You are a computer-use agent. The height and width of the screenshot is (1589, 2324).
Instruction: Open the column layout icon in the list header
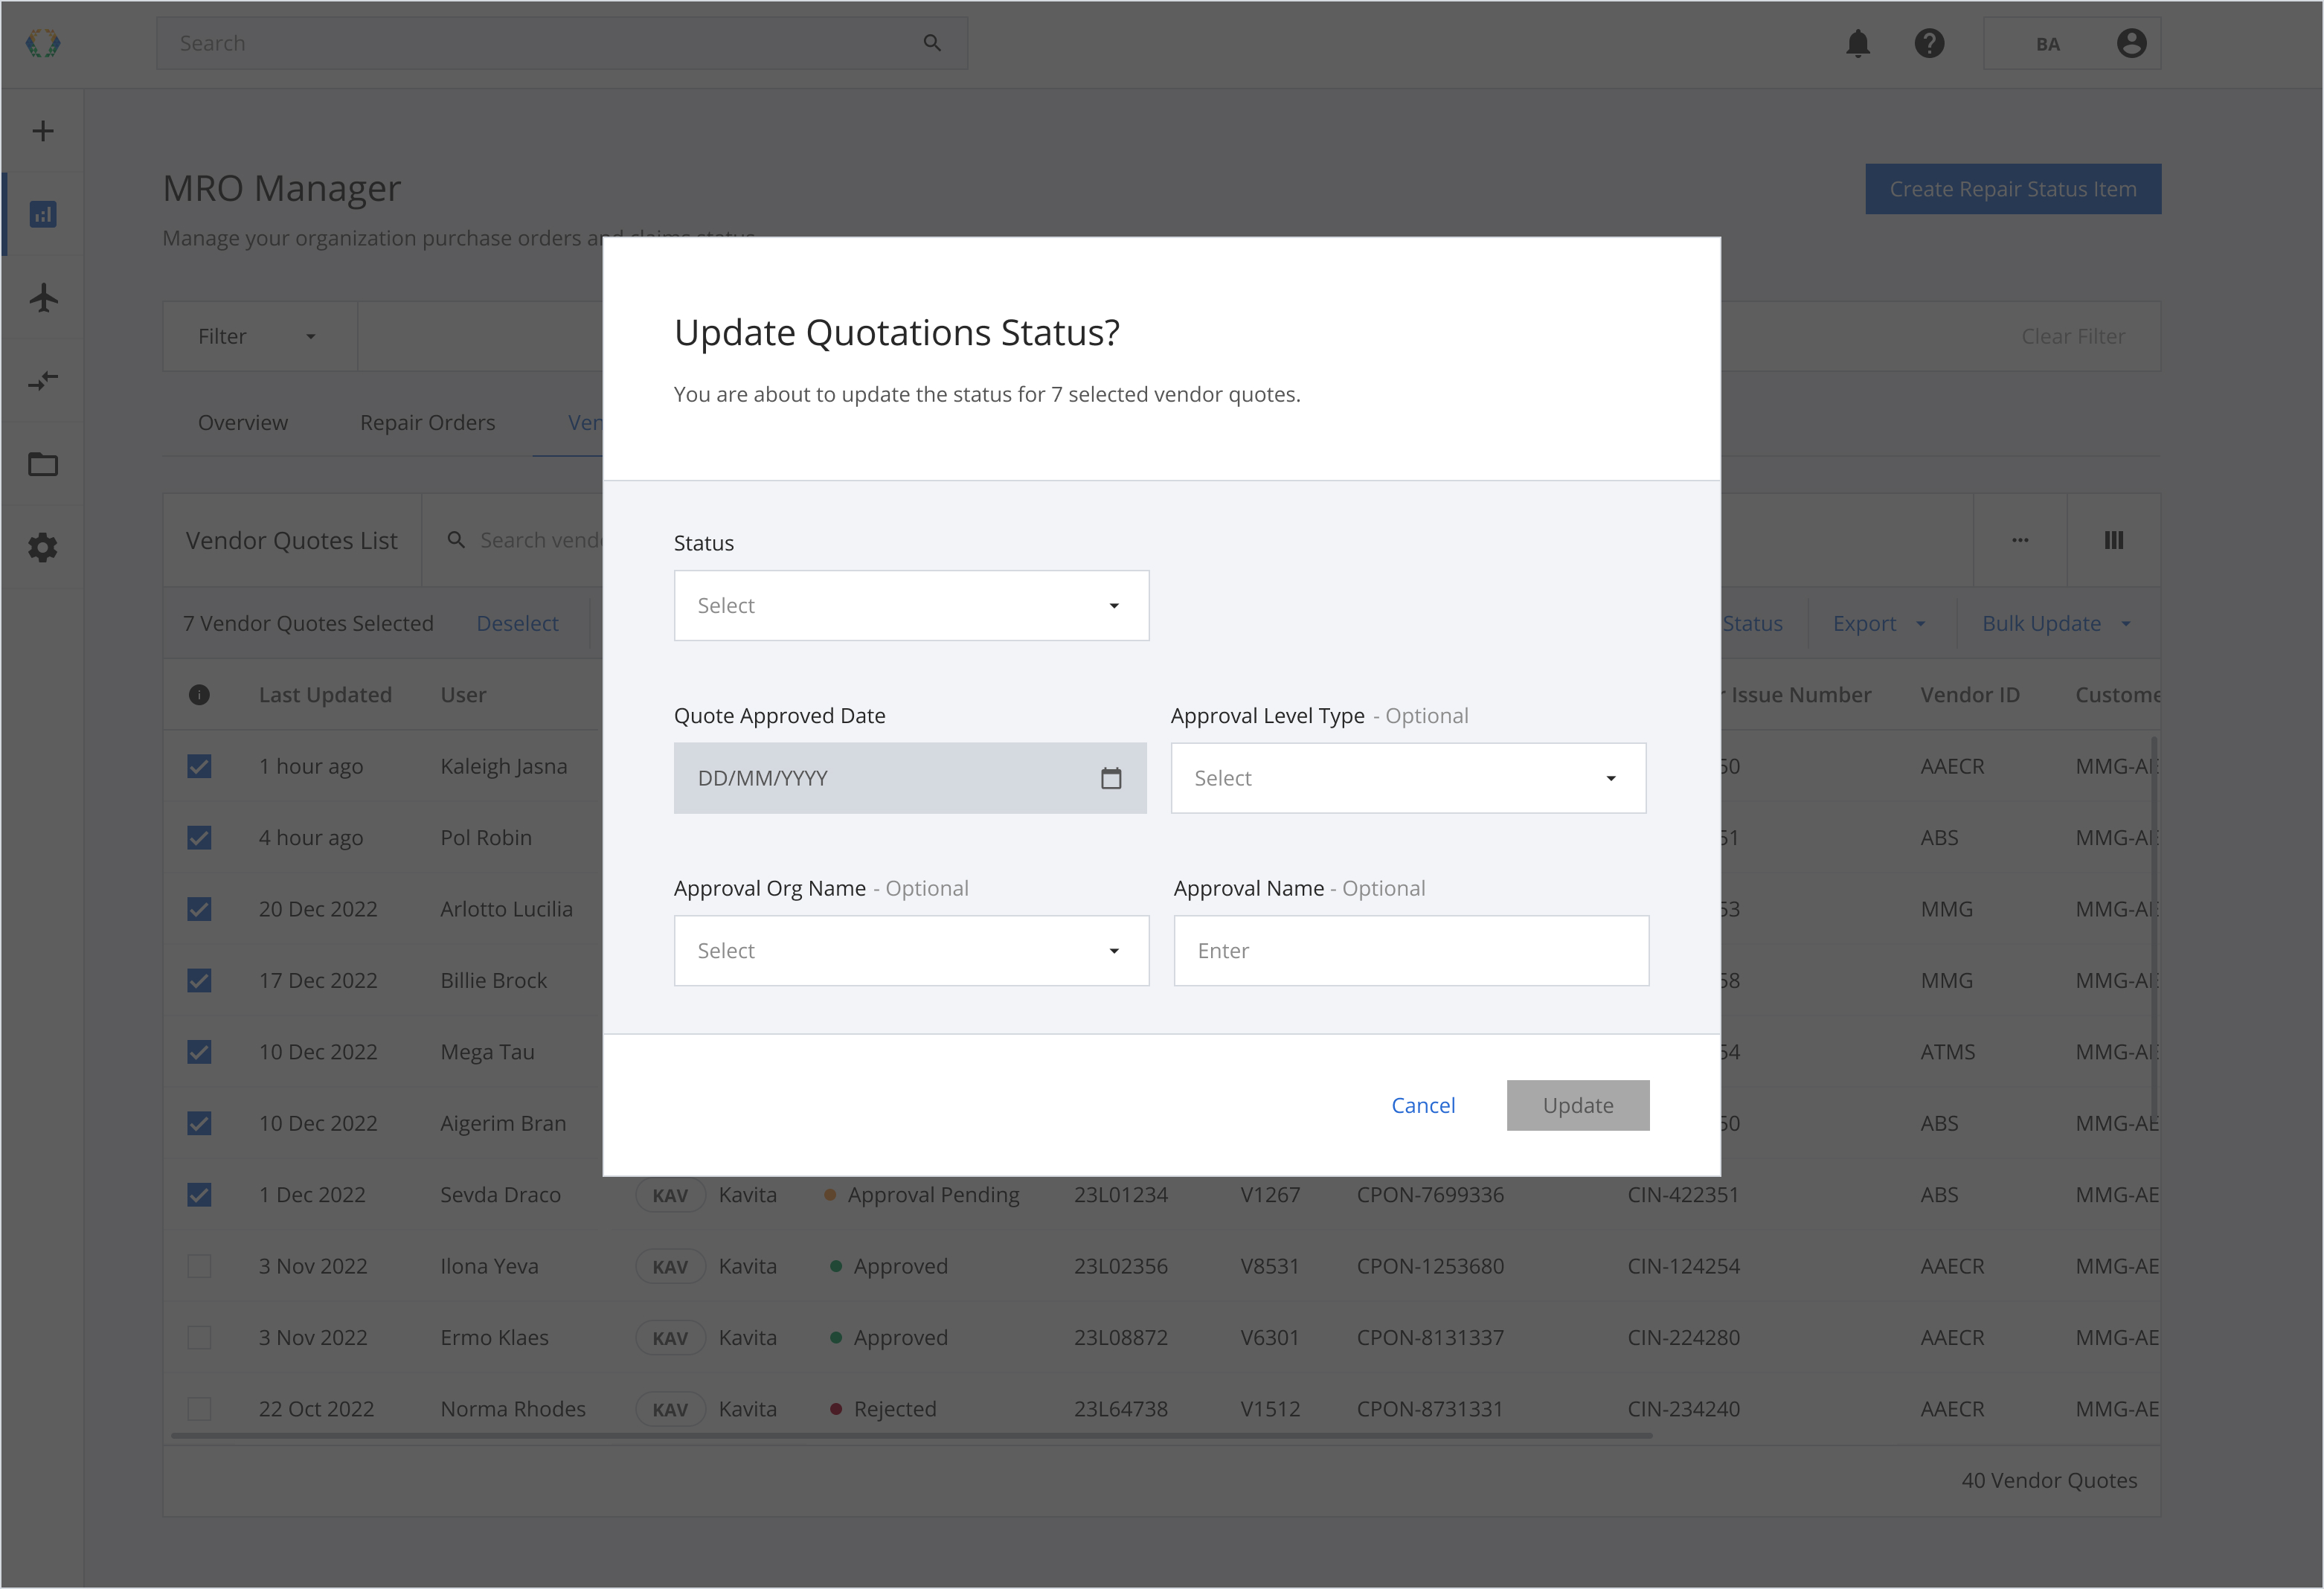pyautogui.click(x=2113, y=540)
